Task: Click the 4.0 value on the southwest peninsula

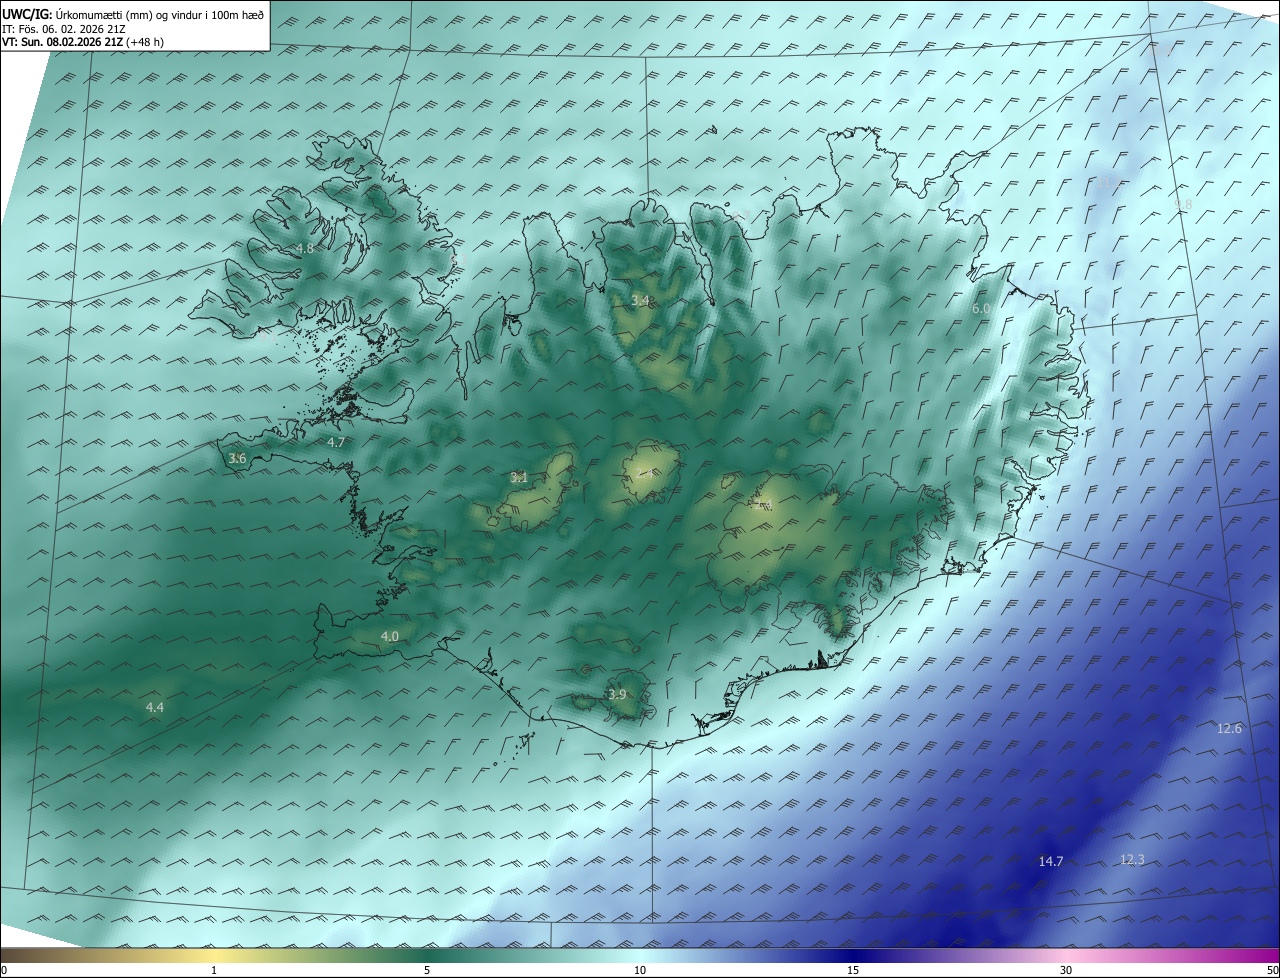Action: (x=390, y=636)
